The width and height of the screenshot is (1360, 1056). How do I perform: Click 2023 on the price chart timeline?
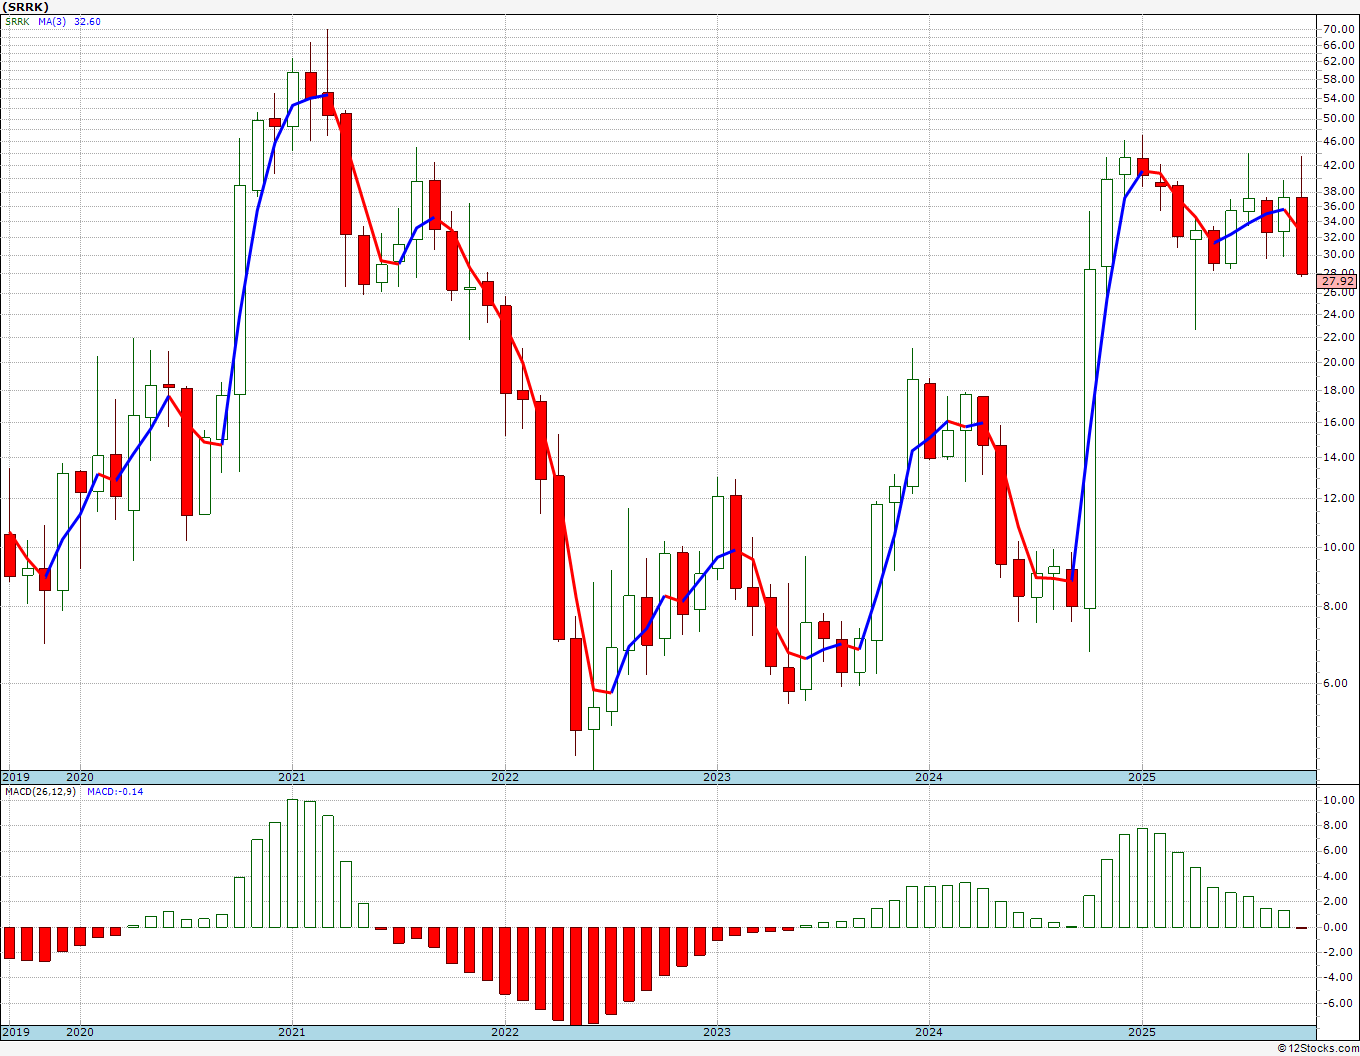click(717, 777)
